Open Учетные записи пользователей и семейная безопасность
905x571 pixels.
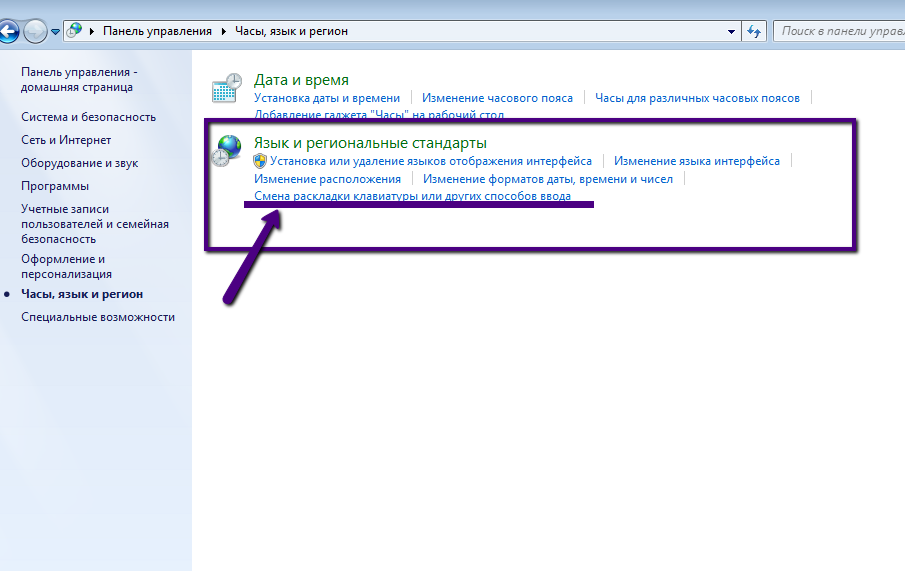click(95, 224)
